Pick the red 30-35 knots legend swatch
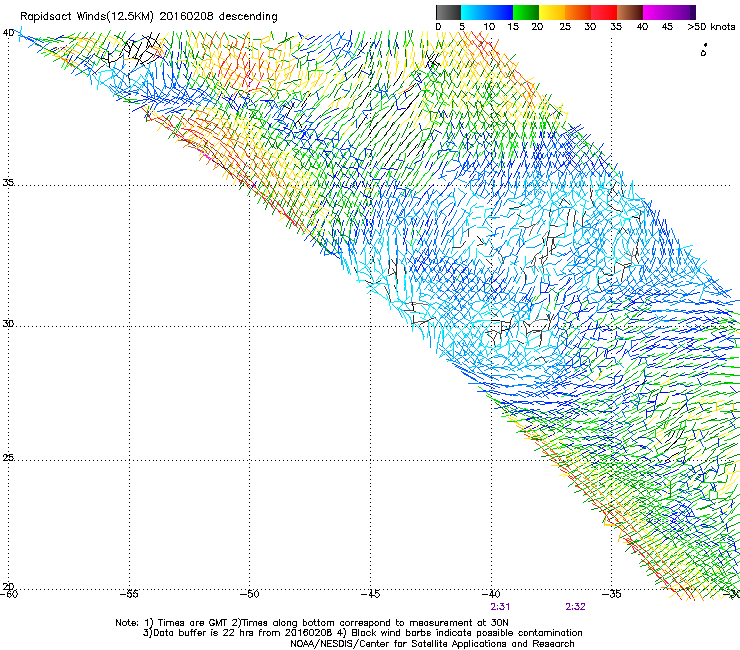Screen dimensions: 740x650 pyautogui.click(x=604, y=12)
